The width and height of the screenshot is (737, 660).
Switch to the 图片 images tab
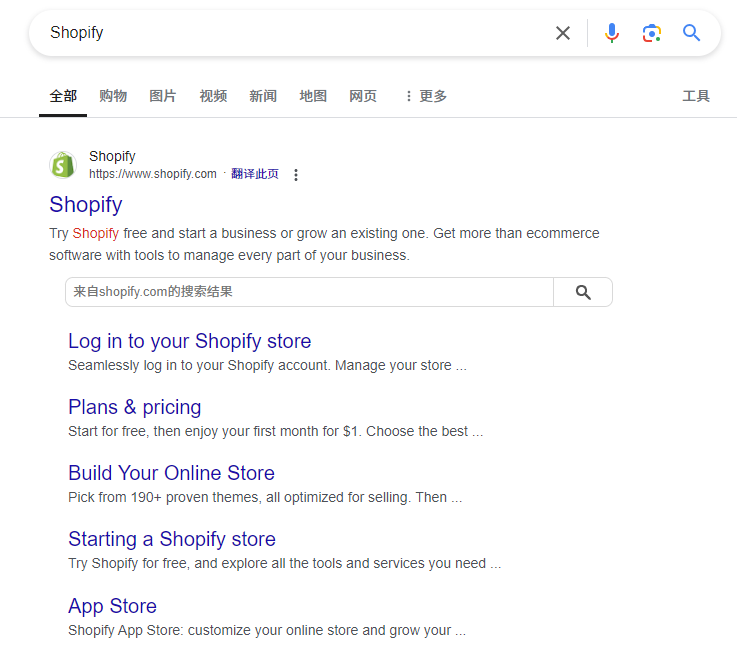(x=163, y=96)
